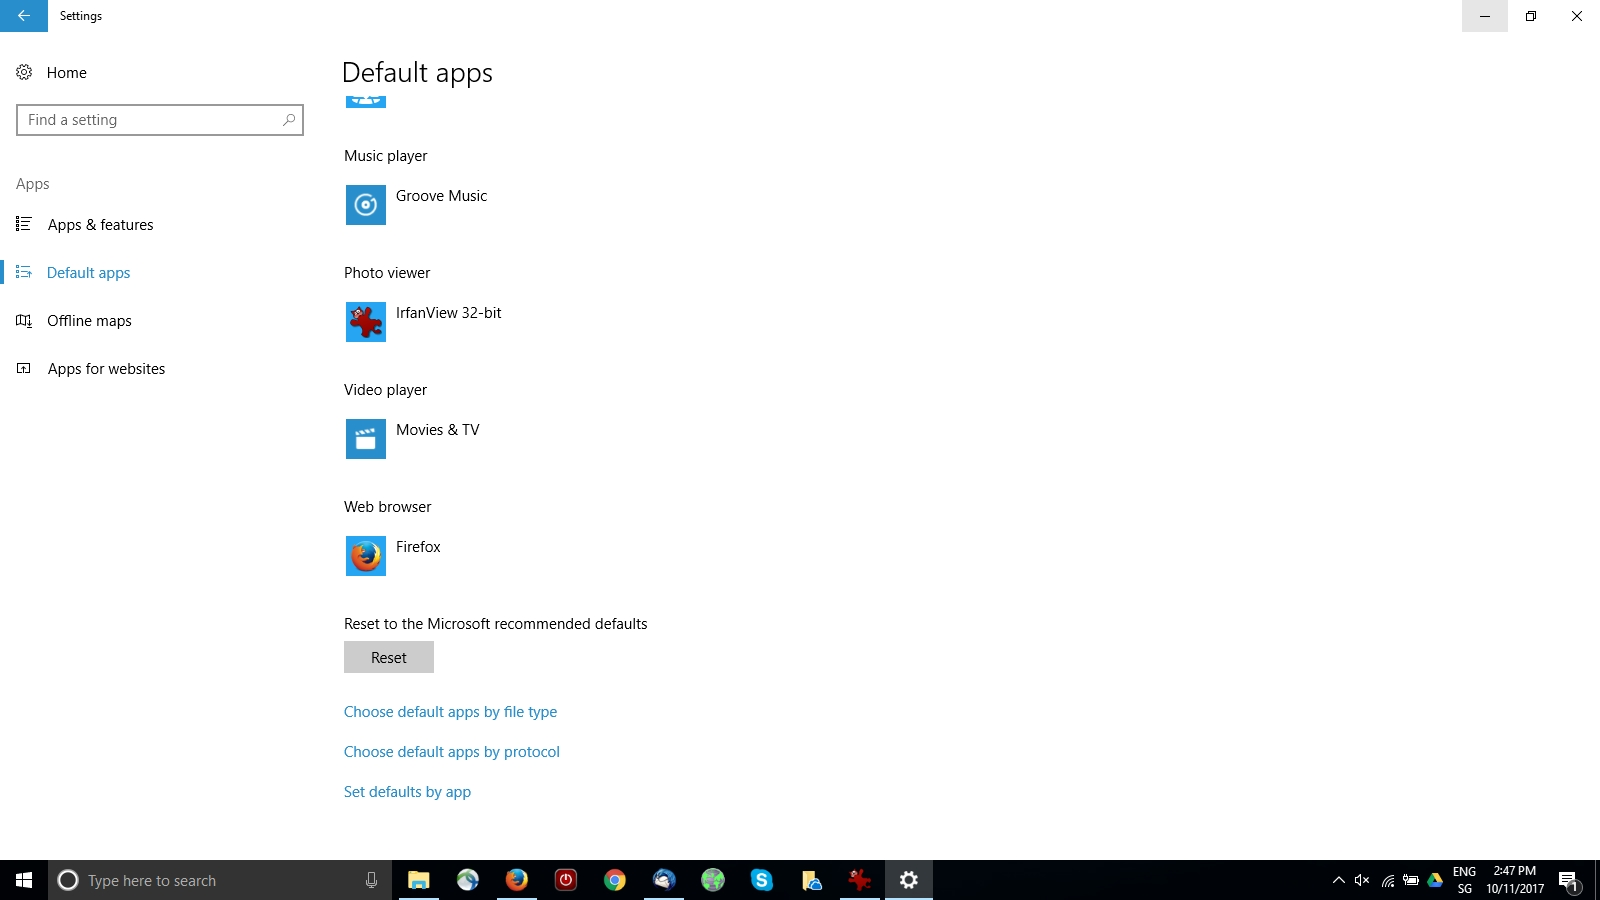Switch to Firefox in the taskbar

tap(517, 880)
